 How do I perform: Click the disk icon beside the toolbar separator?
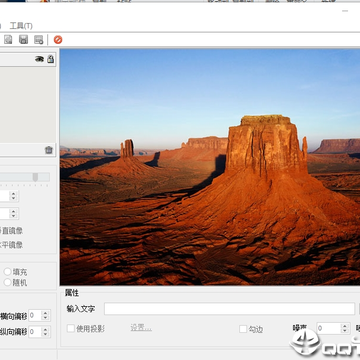[x=39, y=40]
